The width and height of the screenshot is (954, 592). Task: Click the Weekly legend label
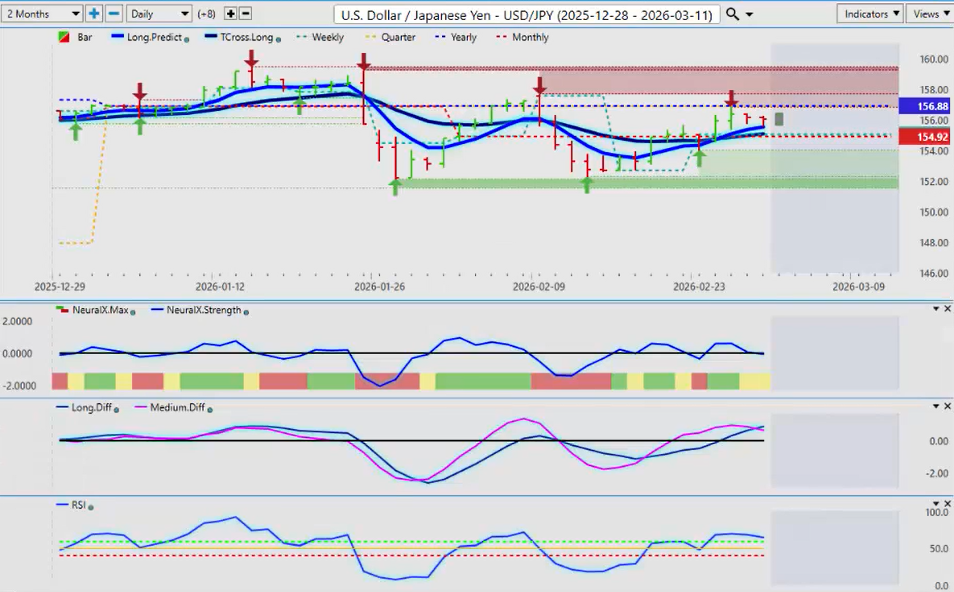327,37
